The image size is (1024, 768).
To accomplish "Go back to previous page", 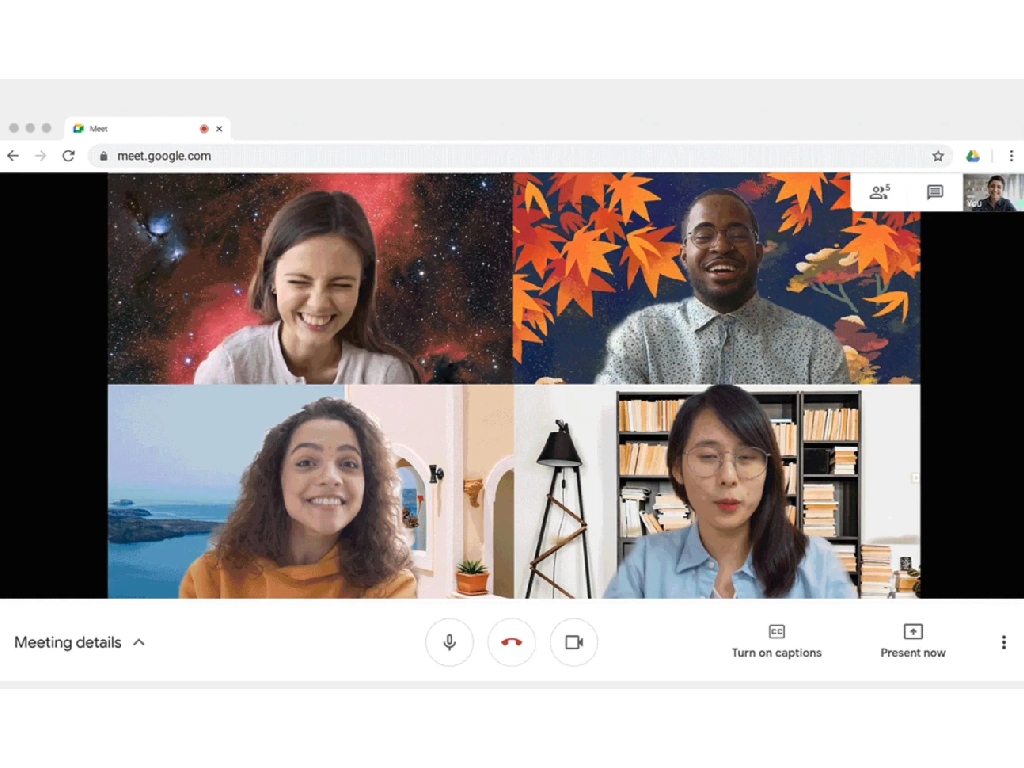I will pyautogui.click(x=13, y=156).
